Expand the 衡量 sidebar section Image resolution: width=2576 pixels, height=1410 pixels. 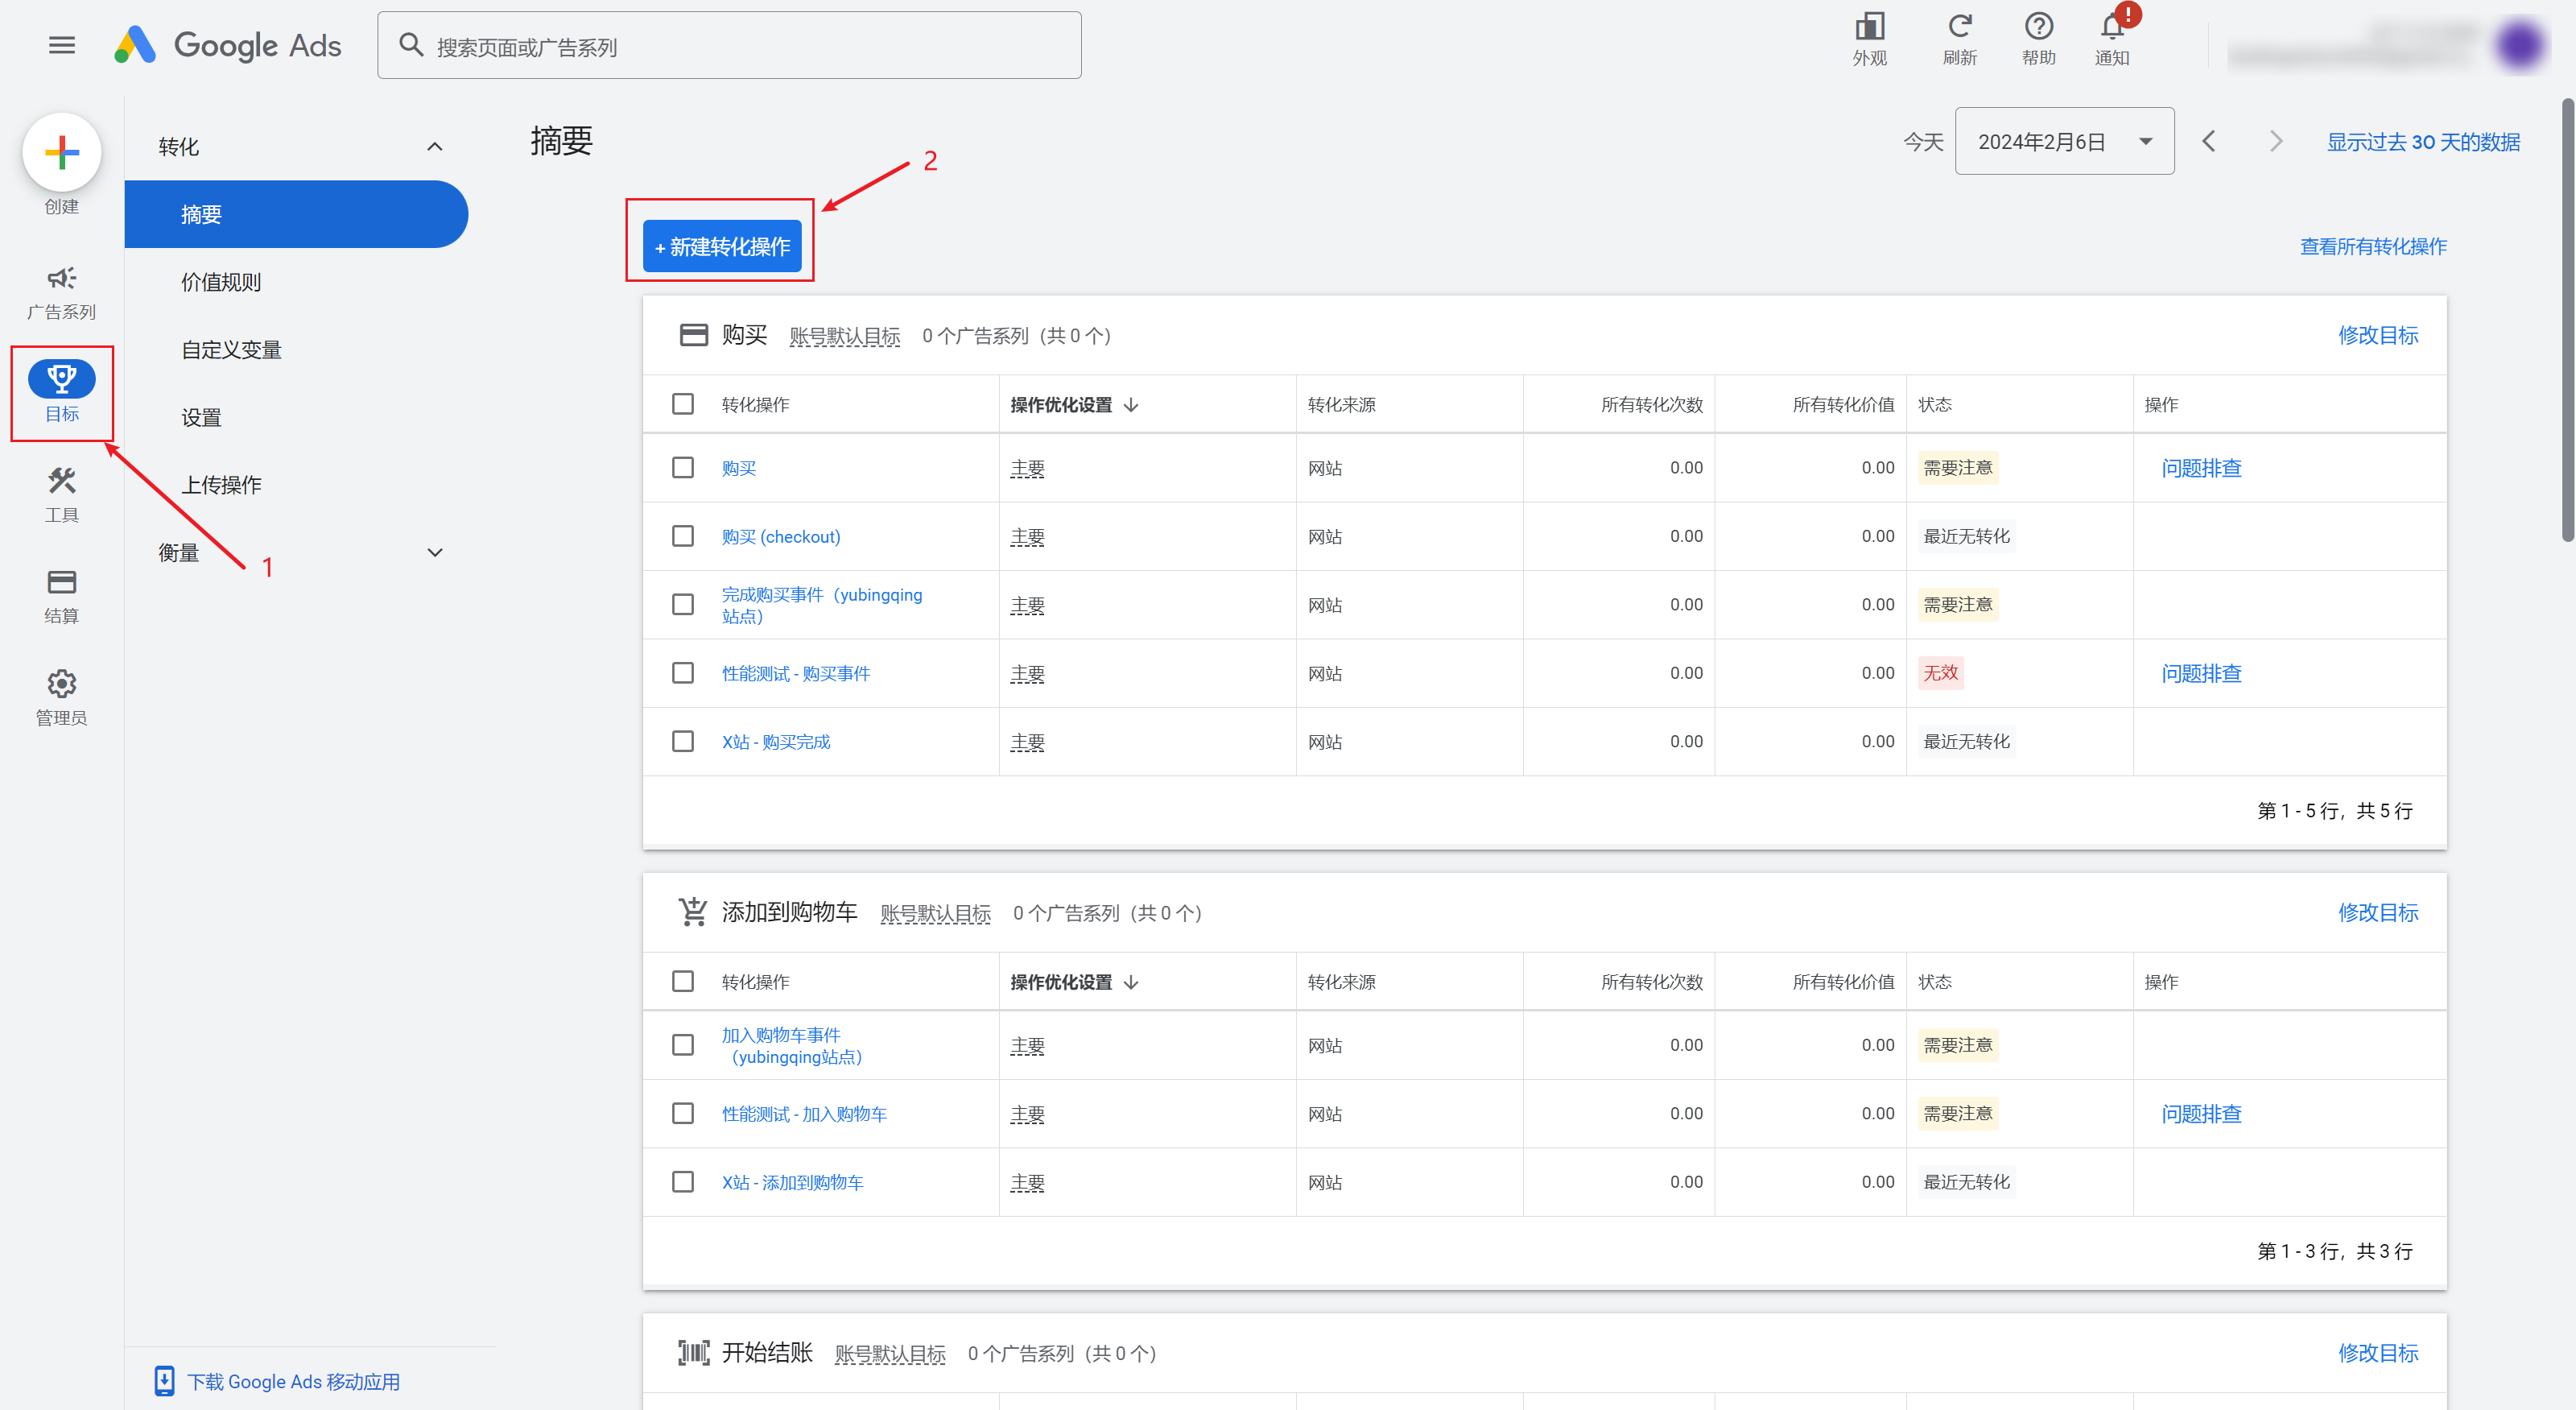point(434,552)
